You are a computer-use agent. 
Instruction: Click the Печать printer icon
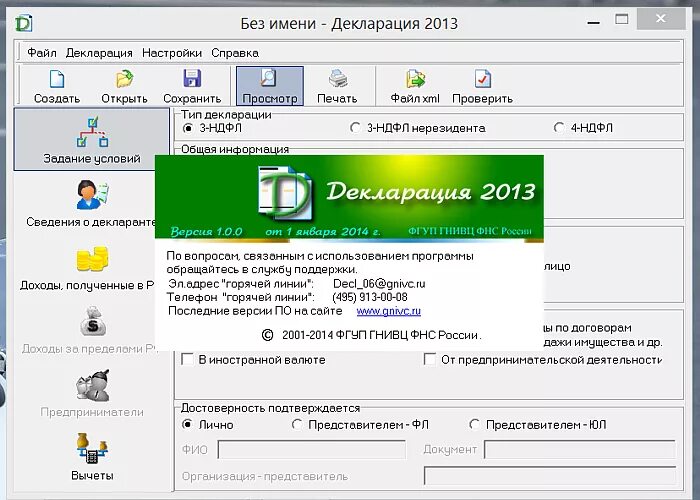click(x=338, y=79)
